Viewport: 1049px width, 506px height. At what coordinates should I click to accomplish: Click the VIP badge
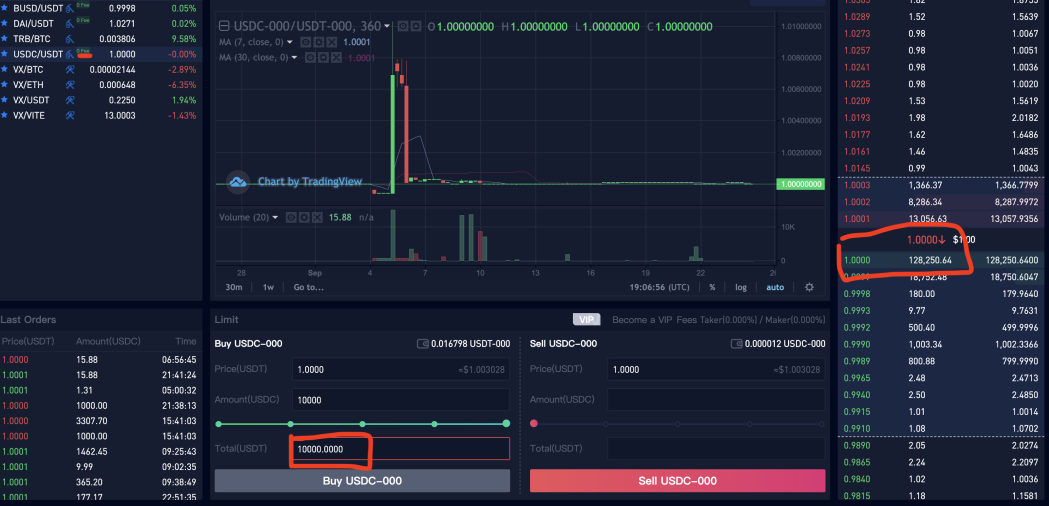click(x=586, y=320)
